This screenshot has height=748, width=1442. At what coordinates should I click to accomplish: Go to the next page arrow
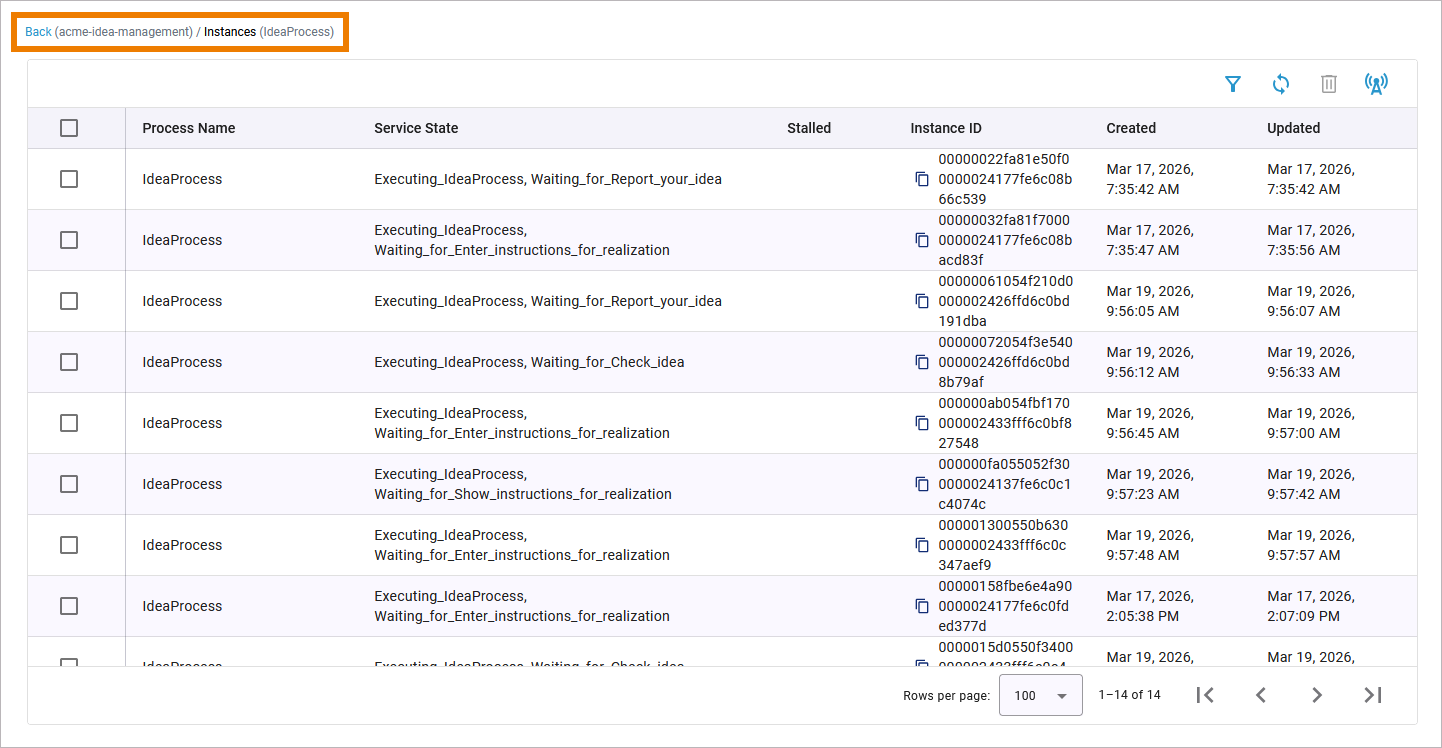click(1317, 695)
